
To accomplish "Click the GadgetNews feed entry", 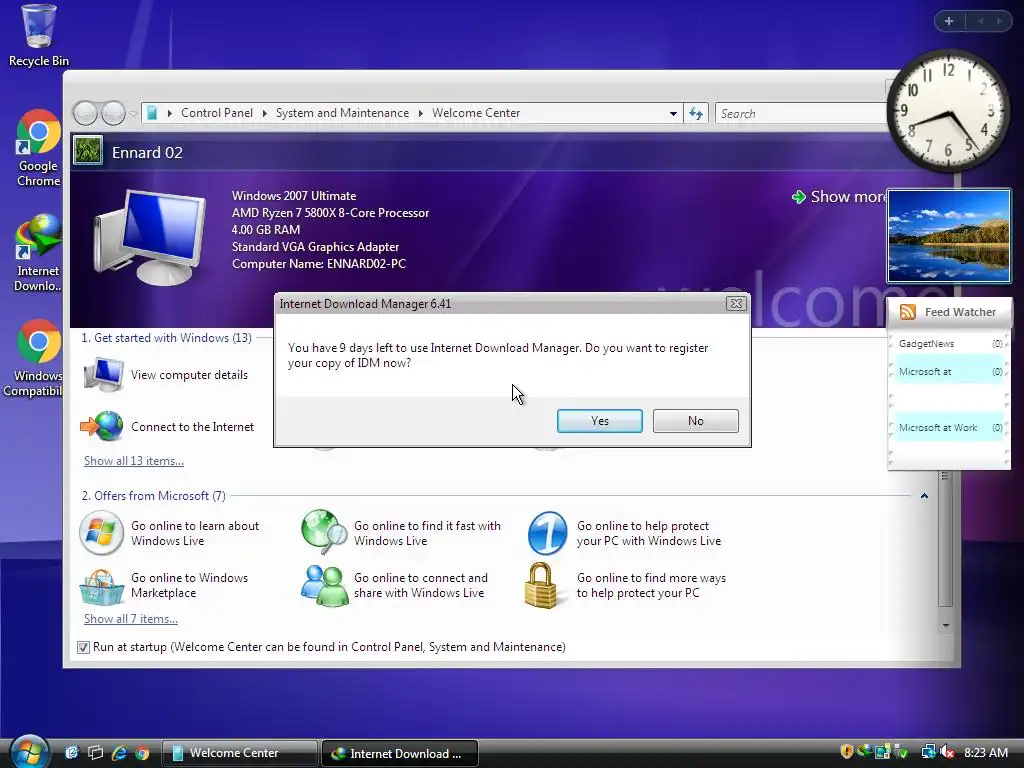I will pos(950,344).
